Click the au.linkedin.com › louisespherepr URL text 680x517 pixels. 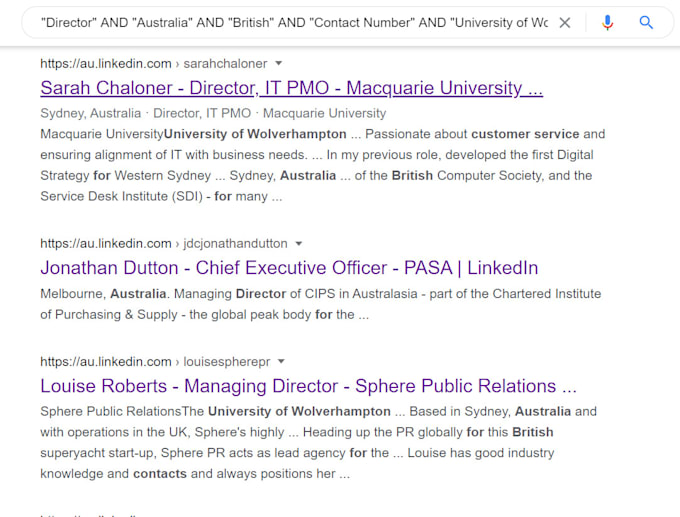(155, 362)
